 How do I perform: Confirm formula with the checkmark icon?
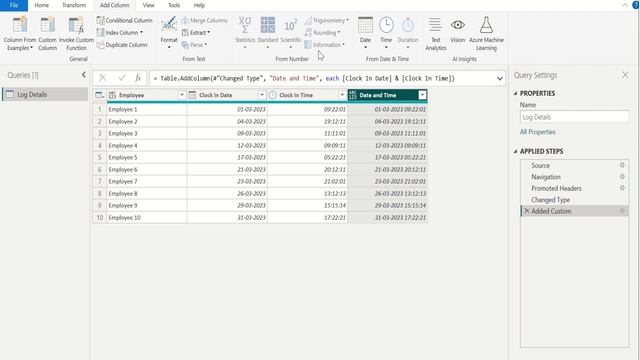[x=121, y=78]
